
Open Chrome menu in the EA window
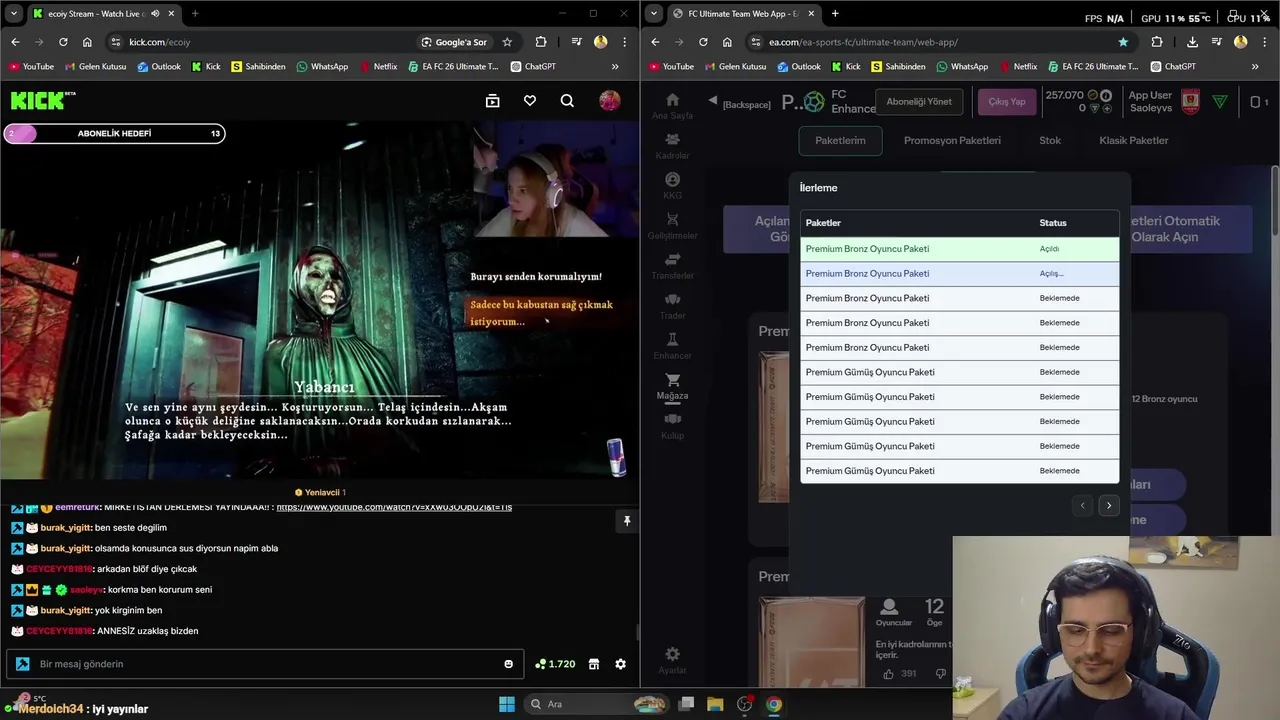(1265, 42)
